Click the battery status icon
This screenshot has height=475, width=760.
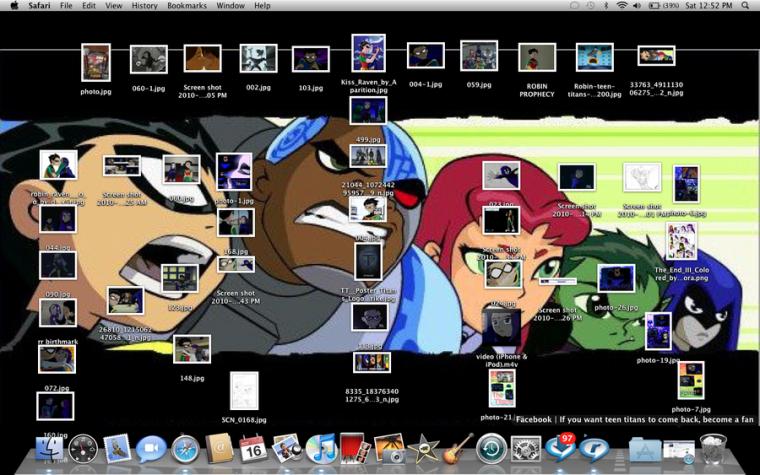click(663, 5)
